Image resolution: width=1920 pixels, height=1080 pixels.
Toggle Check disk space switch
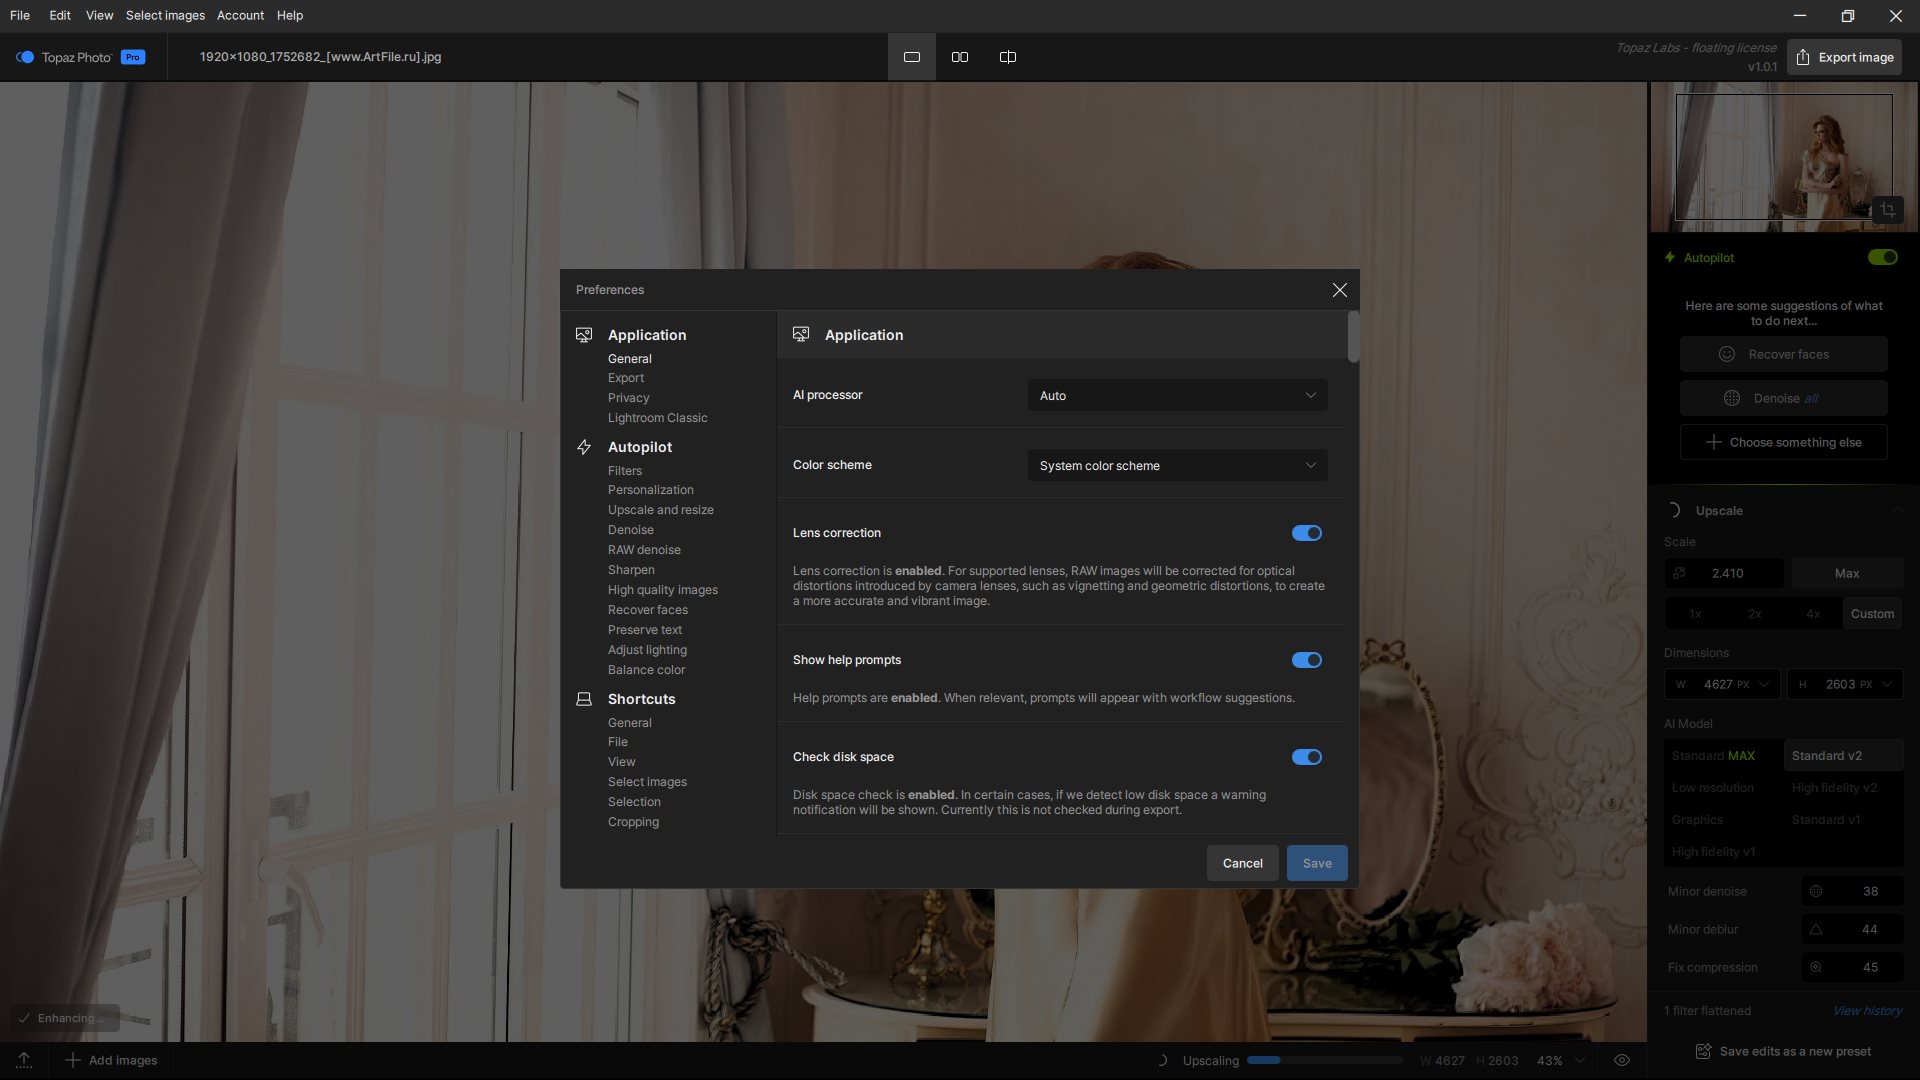[x=1306, y=757]
